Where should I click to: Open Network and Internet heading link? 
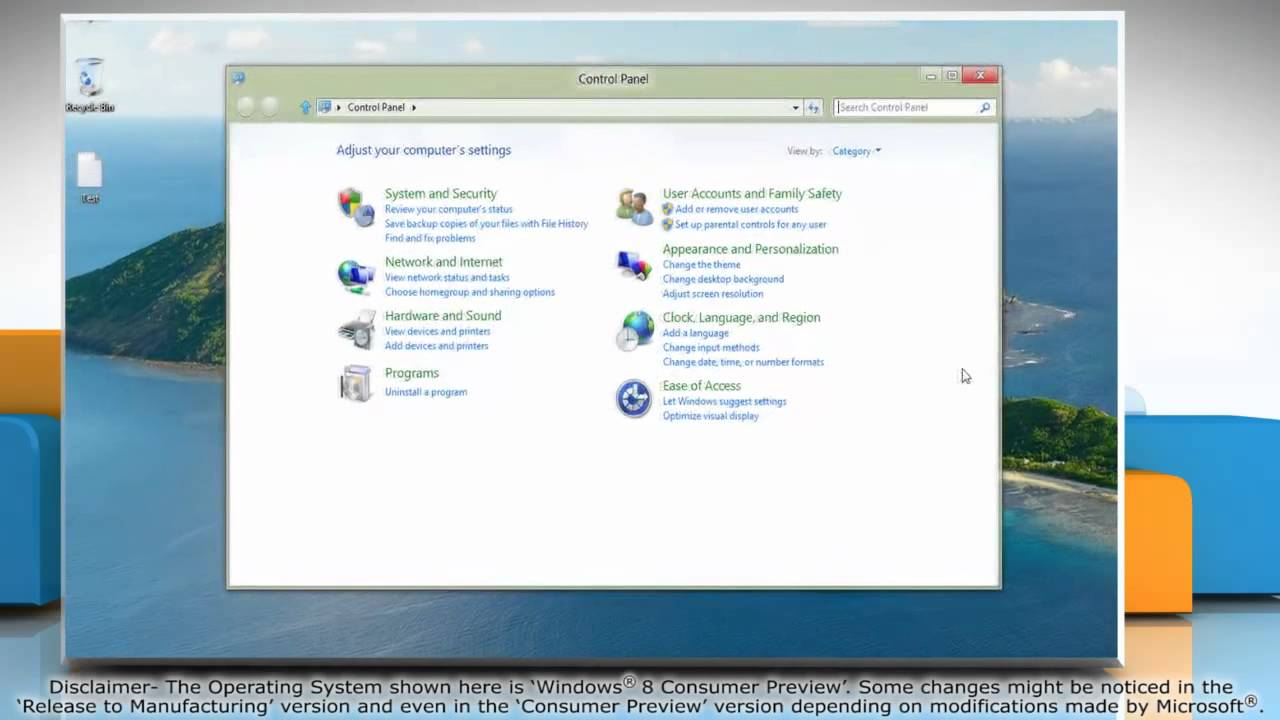[444, 262]
